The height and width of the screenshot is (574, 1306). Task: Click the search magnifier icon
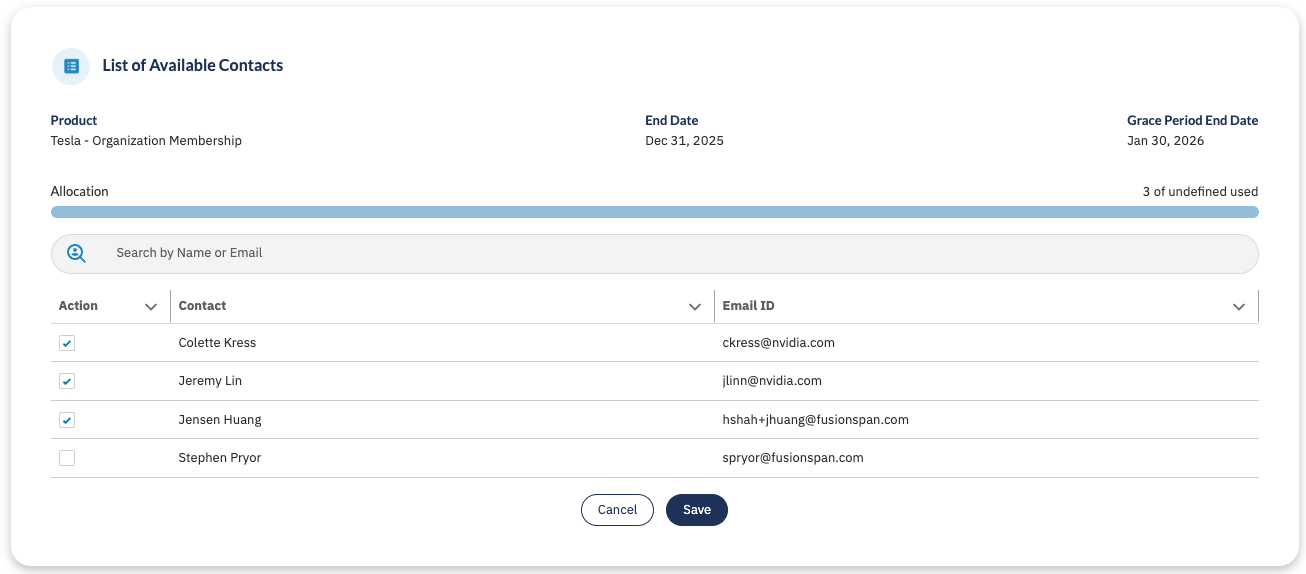(x=76, y=254)
